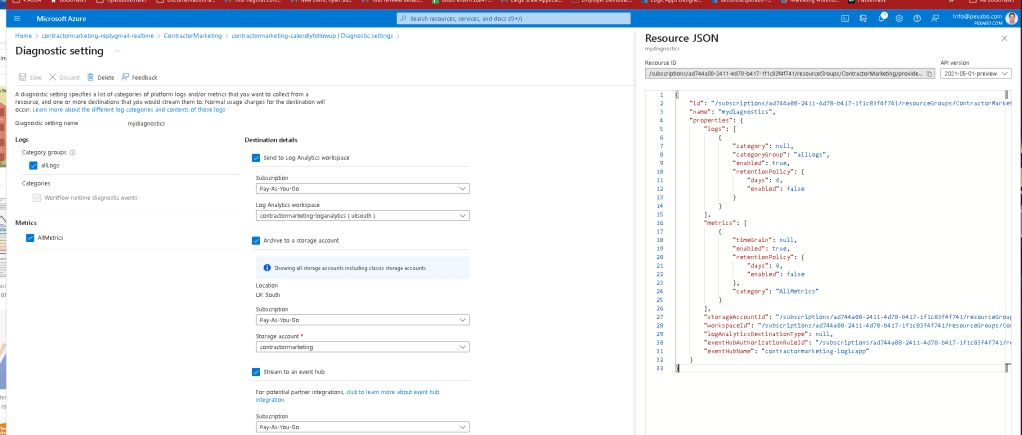Disable Send to Log Analytics workspace
The width and height of the screenshot is (1022, 435).
tap(256, 158)
